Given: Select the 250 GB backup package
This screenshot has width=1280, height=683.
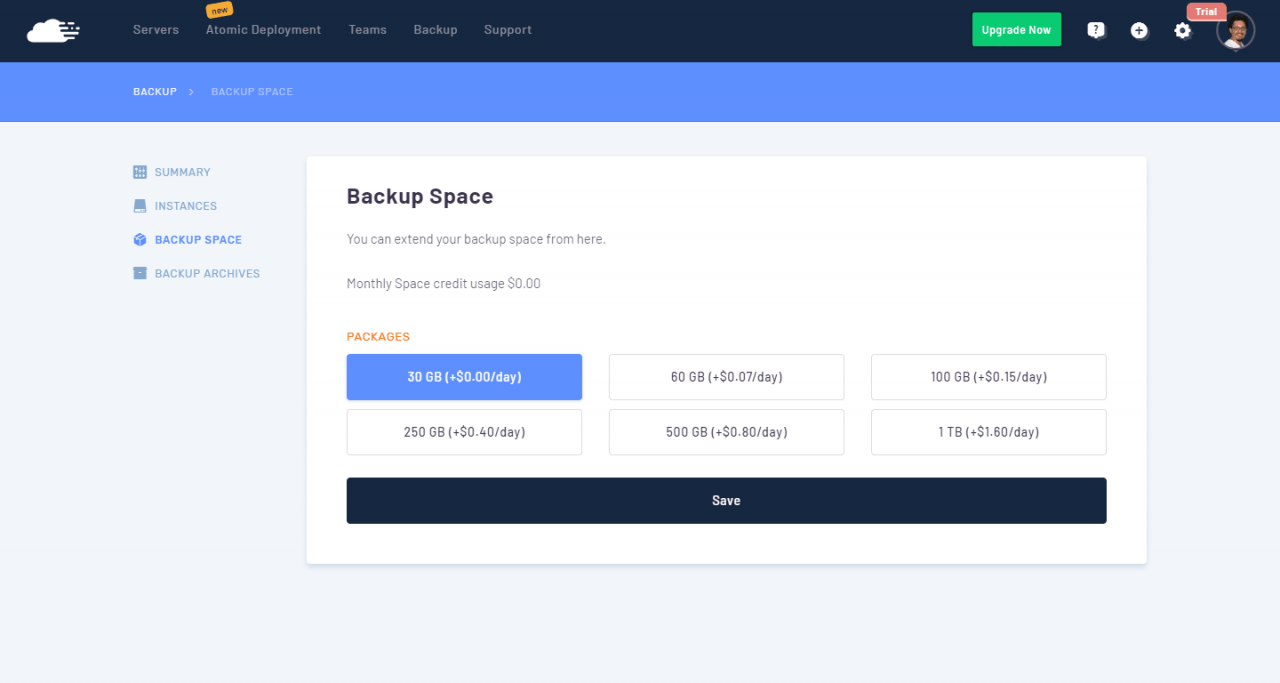Looking at the screenshot, I should pos(464,432).
